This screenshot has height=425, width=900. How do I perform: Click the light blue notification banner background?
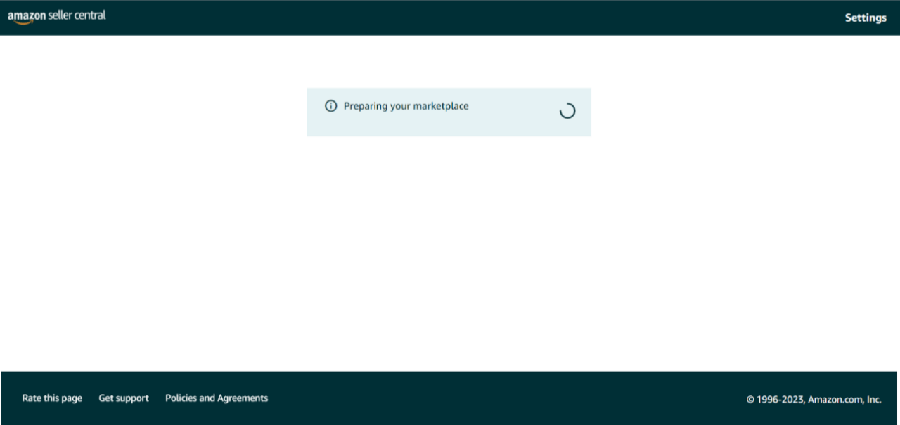tap(449, 125)
